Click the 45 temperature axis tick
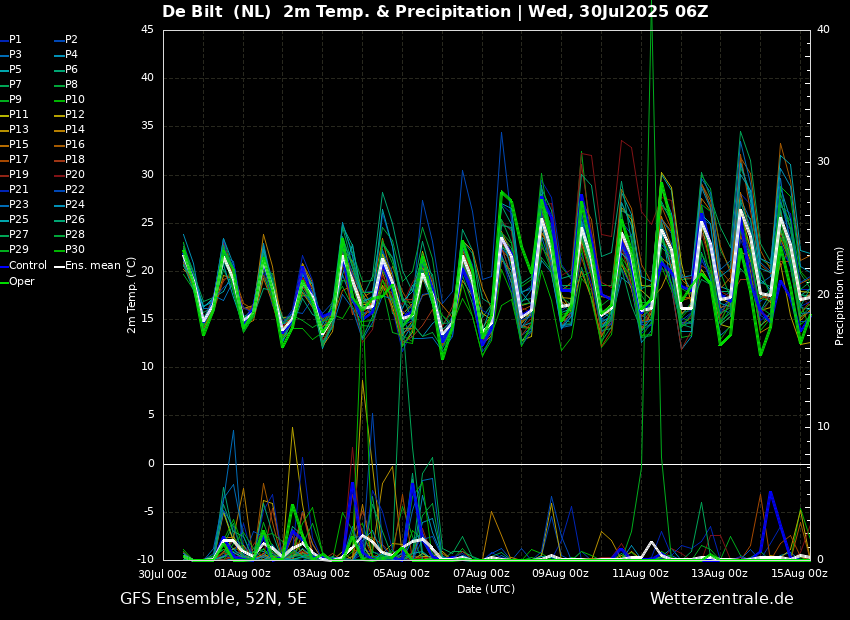The image size is (850, 620). click(x=147, y=29)
